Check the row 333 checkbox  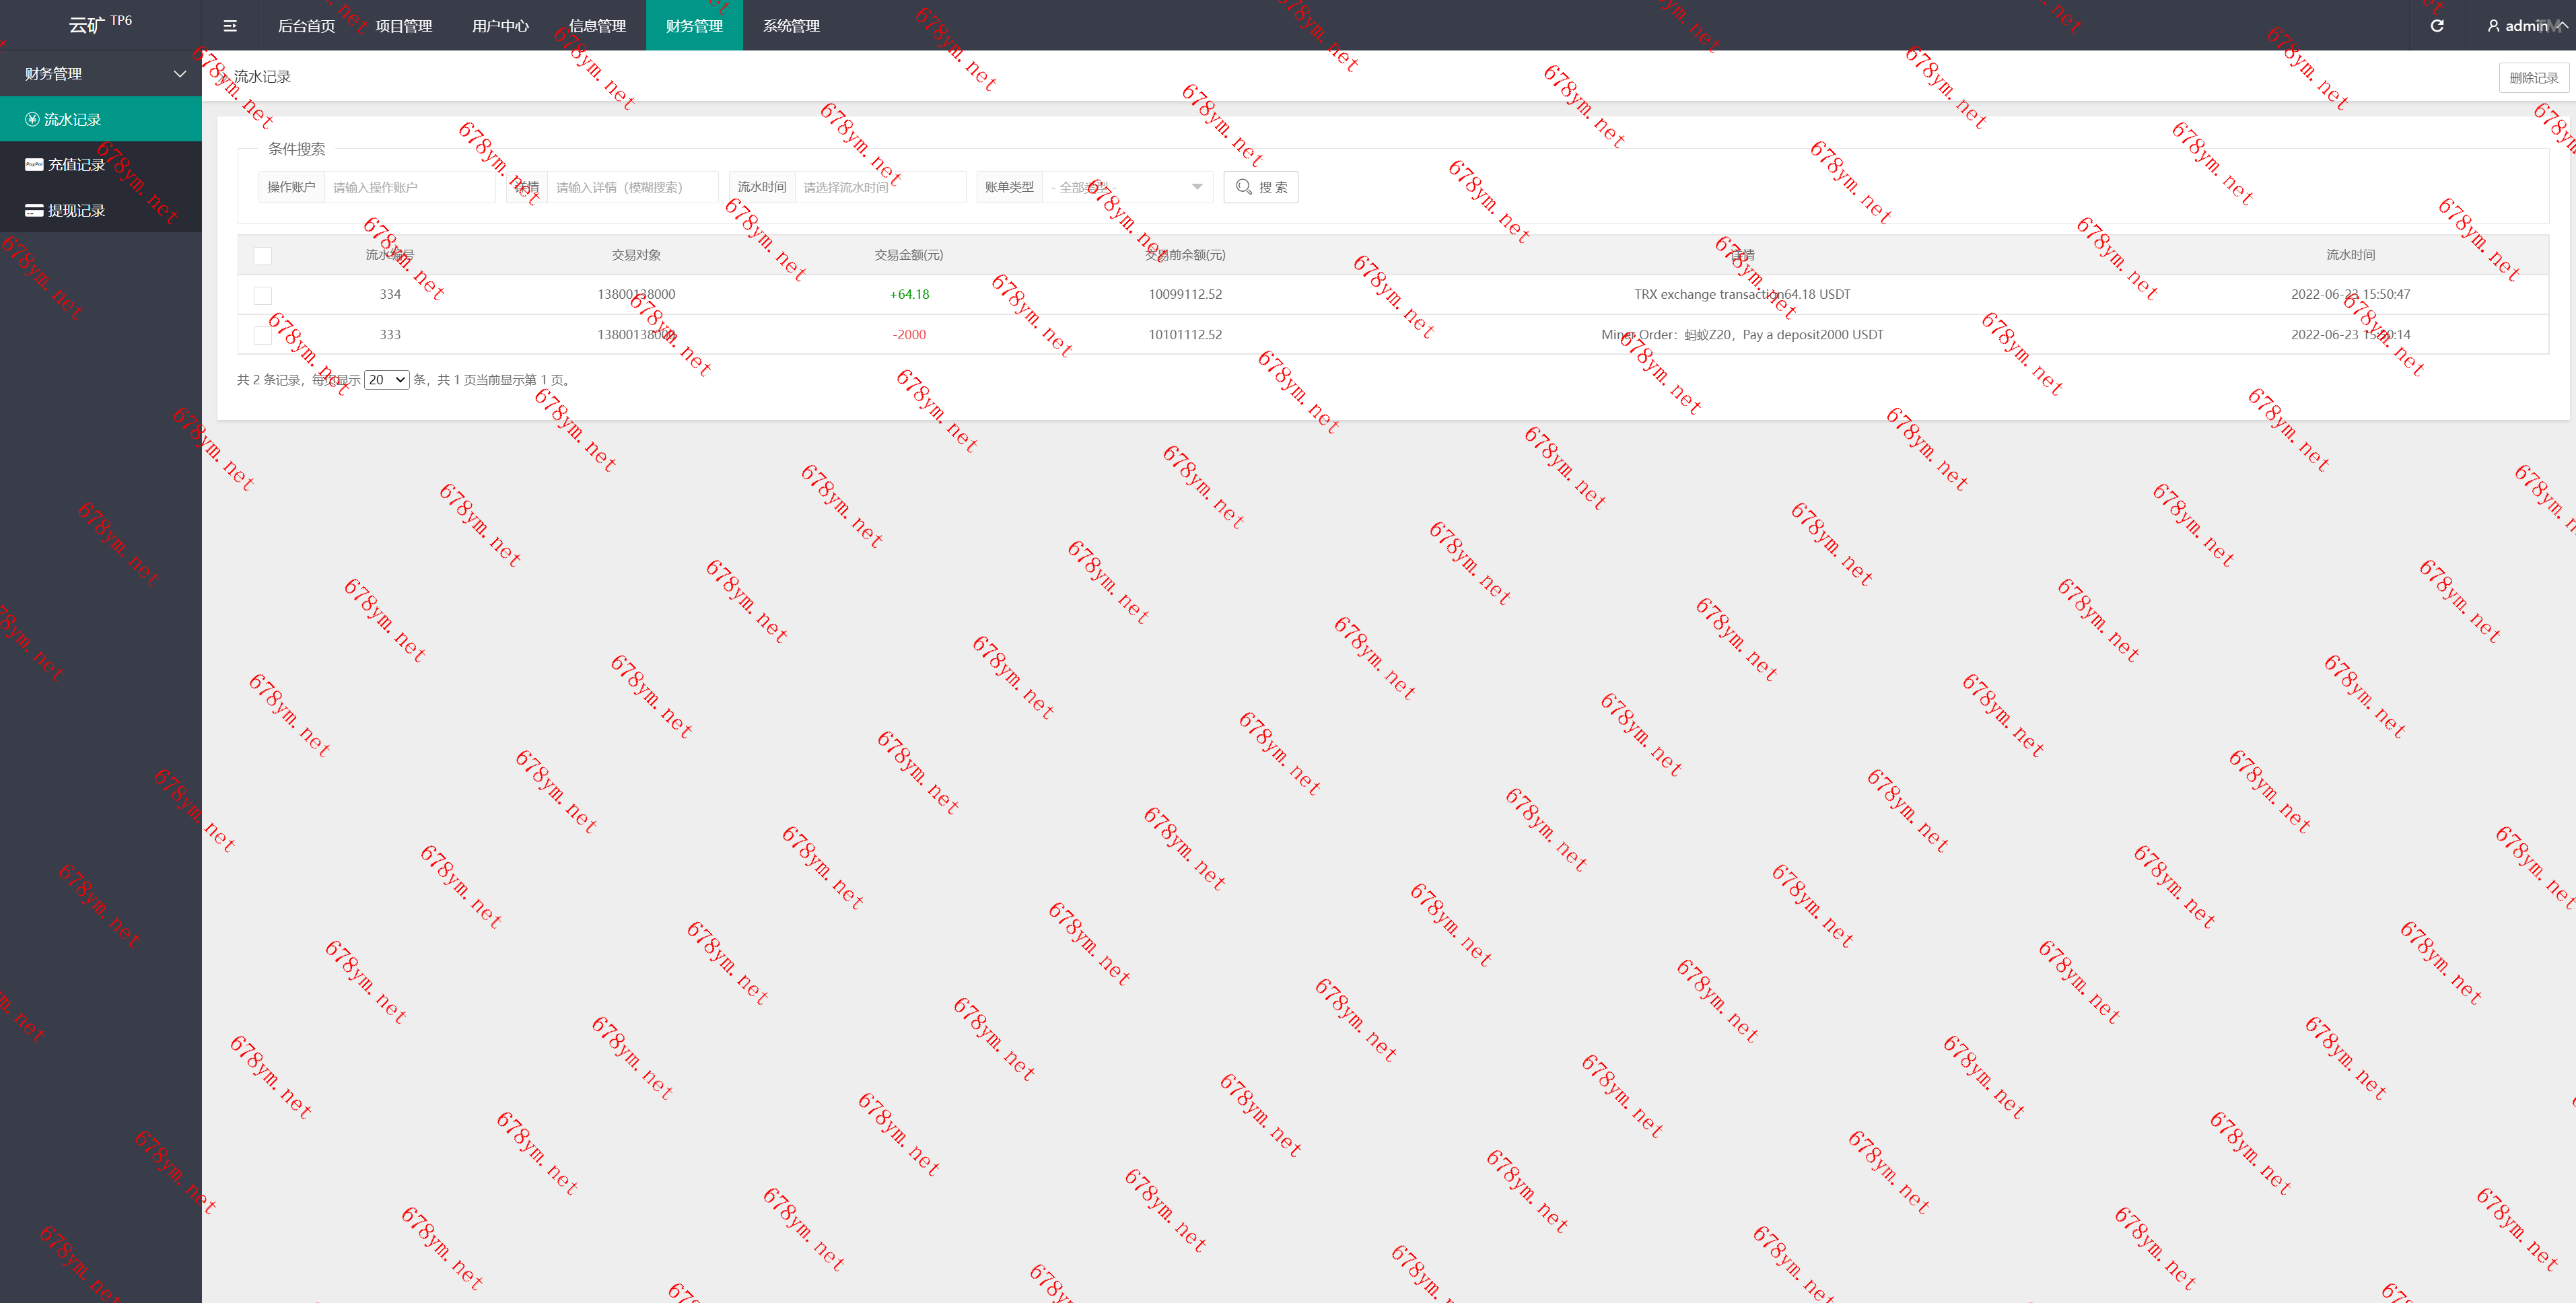[263, 336]
